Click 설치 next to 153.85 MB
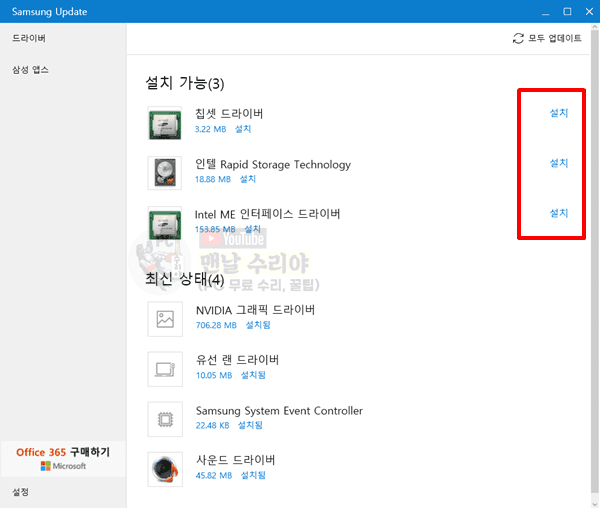Image resolution: width=600 pixels, height=508 pixels. [x=253, y=229]
